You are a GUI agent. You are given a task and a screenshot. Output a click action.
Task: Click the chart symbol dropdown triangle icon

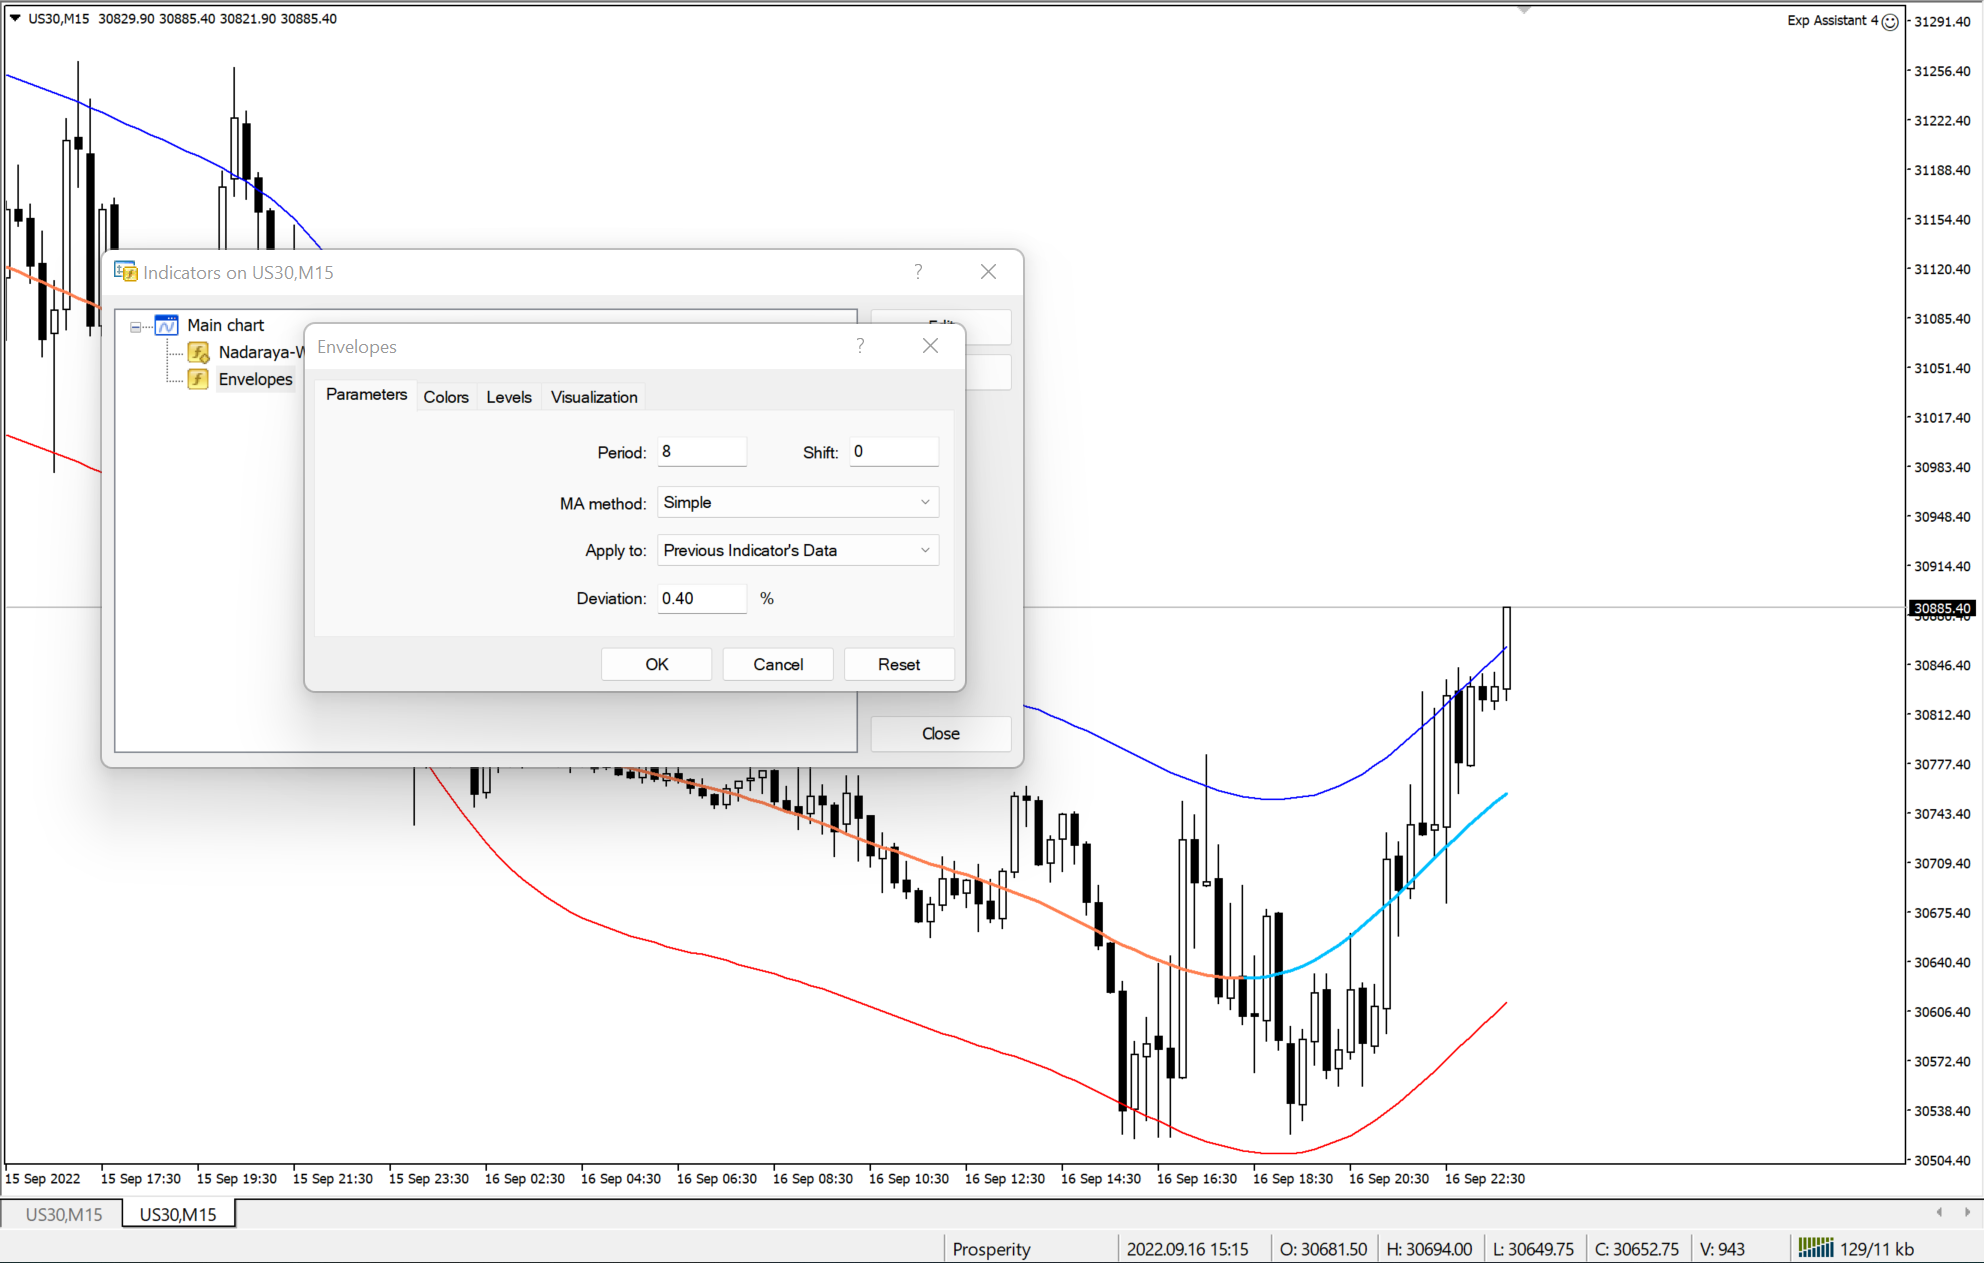click(15, 18)
